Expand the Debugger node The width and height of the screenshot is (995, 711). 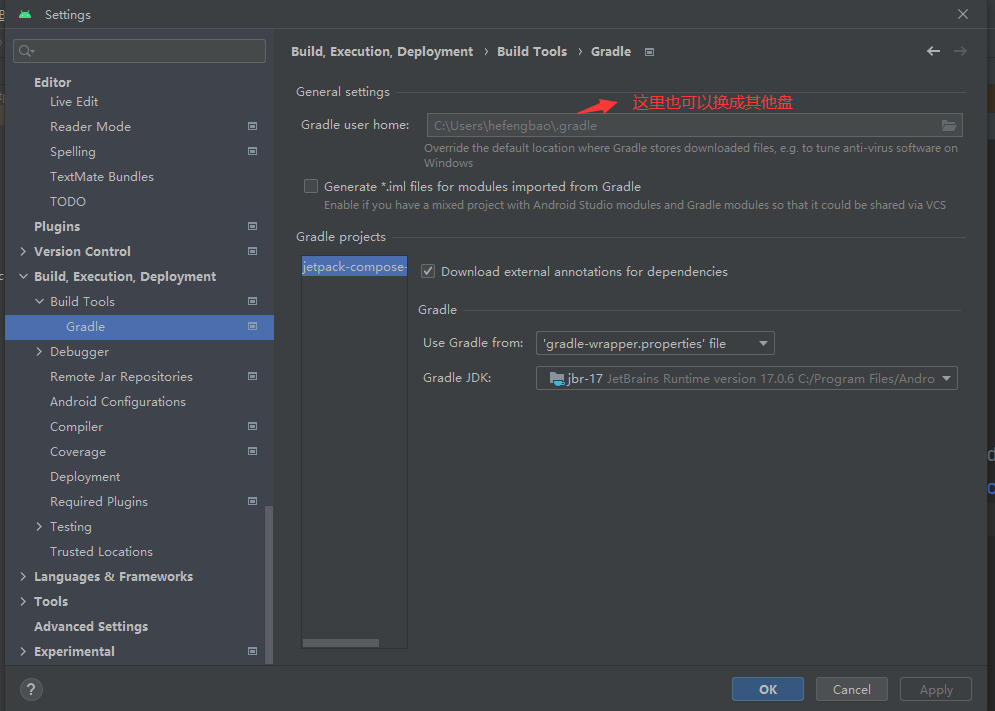(39, 352)
